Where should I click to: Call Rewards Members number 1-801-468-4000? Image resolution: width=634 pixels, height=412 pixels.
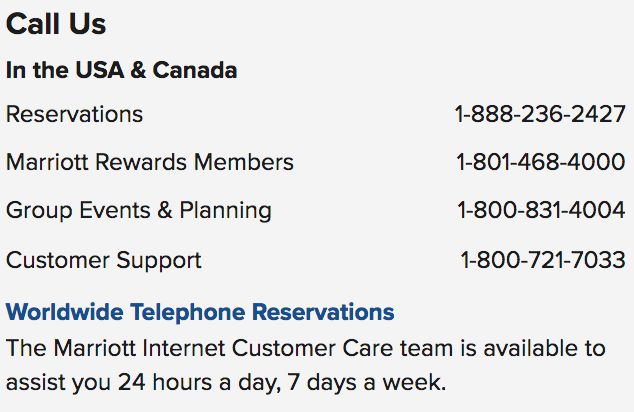[x=540, y=162]
